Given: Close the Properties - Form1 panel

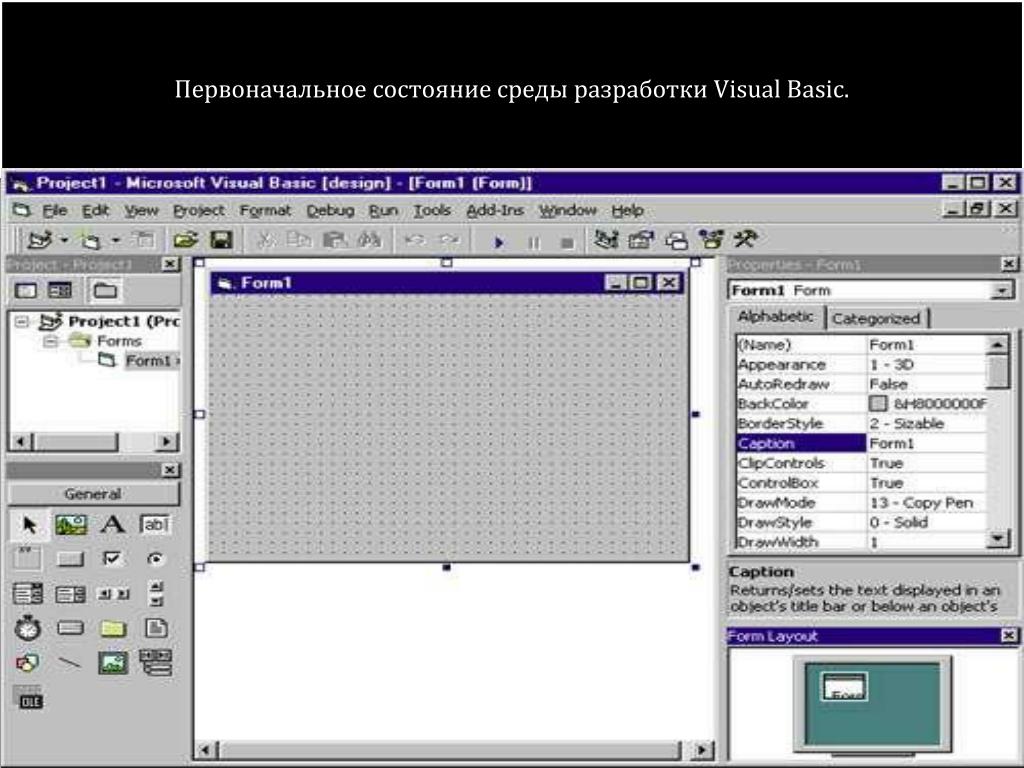Looking at the screenshot, I should tap(1009, 264).
